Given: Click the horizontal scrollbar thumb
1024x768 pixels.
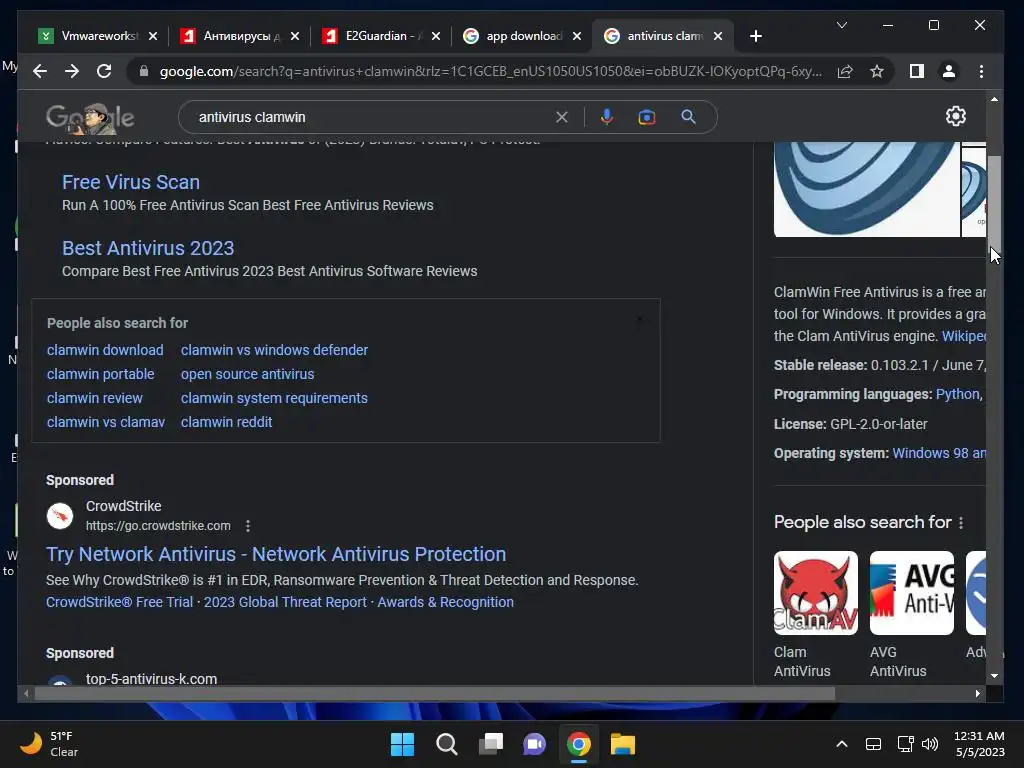Looking at the screenshot, I should [435, 694].
